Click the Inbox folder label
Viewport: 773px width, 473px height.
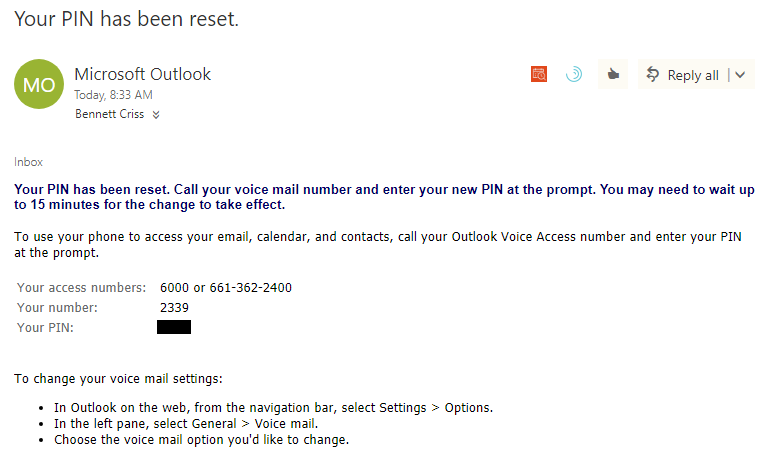pyautogui.click(x=28, y=162)
